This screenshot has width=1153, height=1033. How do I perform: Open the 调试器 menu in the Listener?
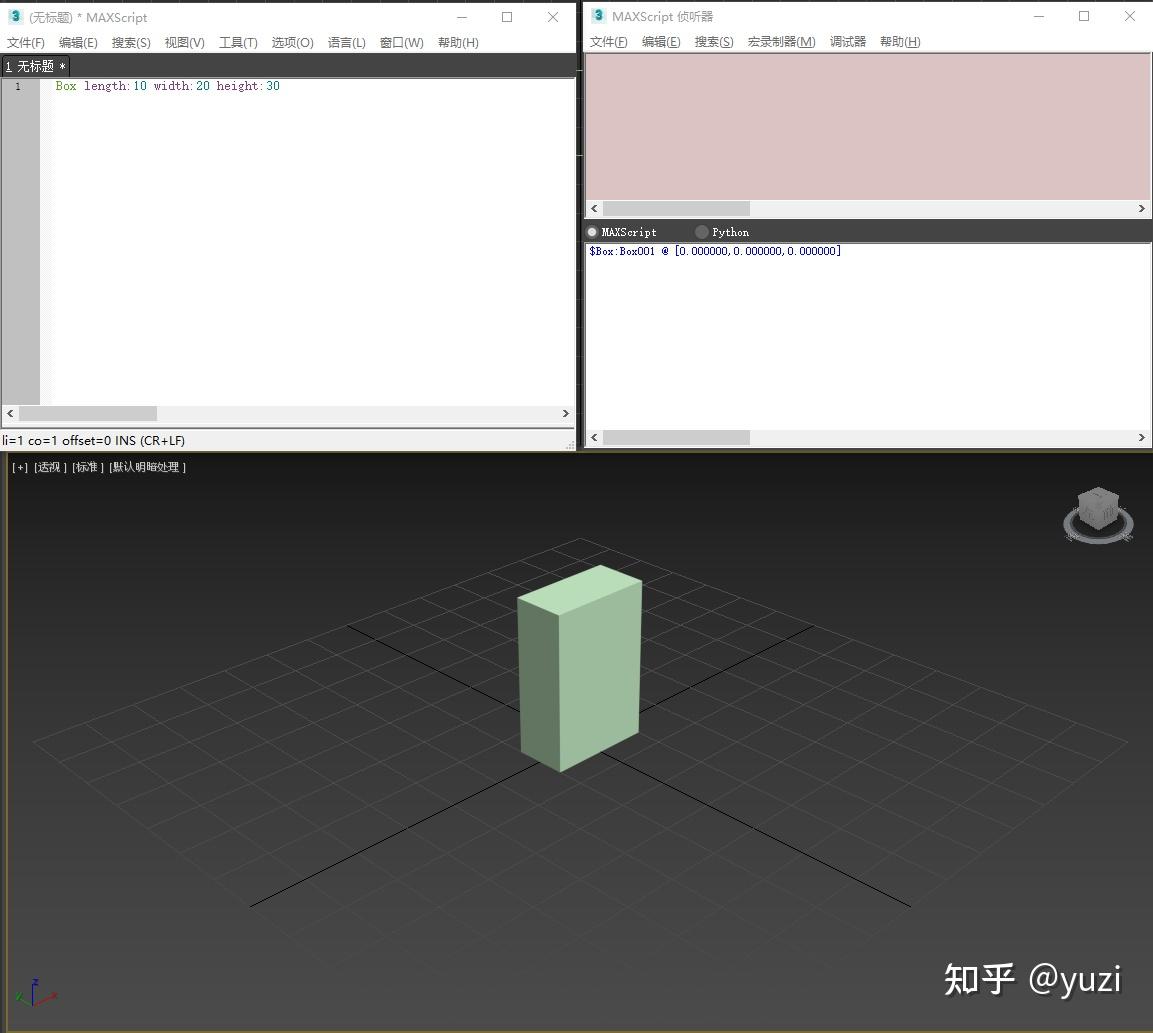(848, 41)
